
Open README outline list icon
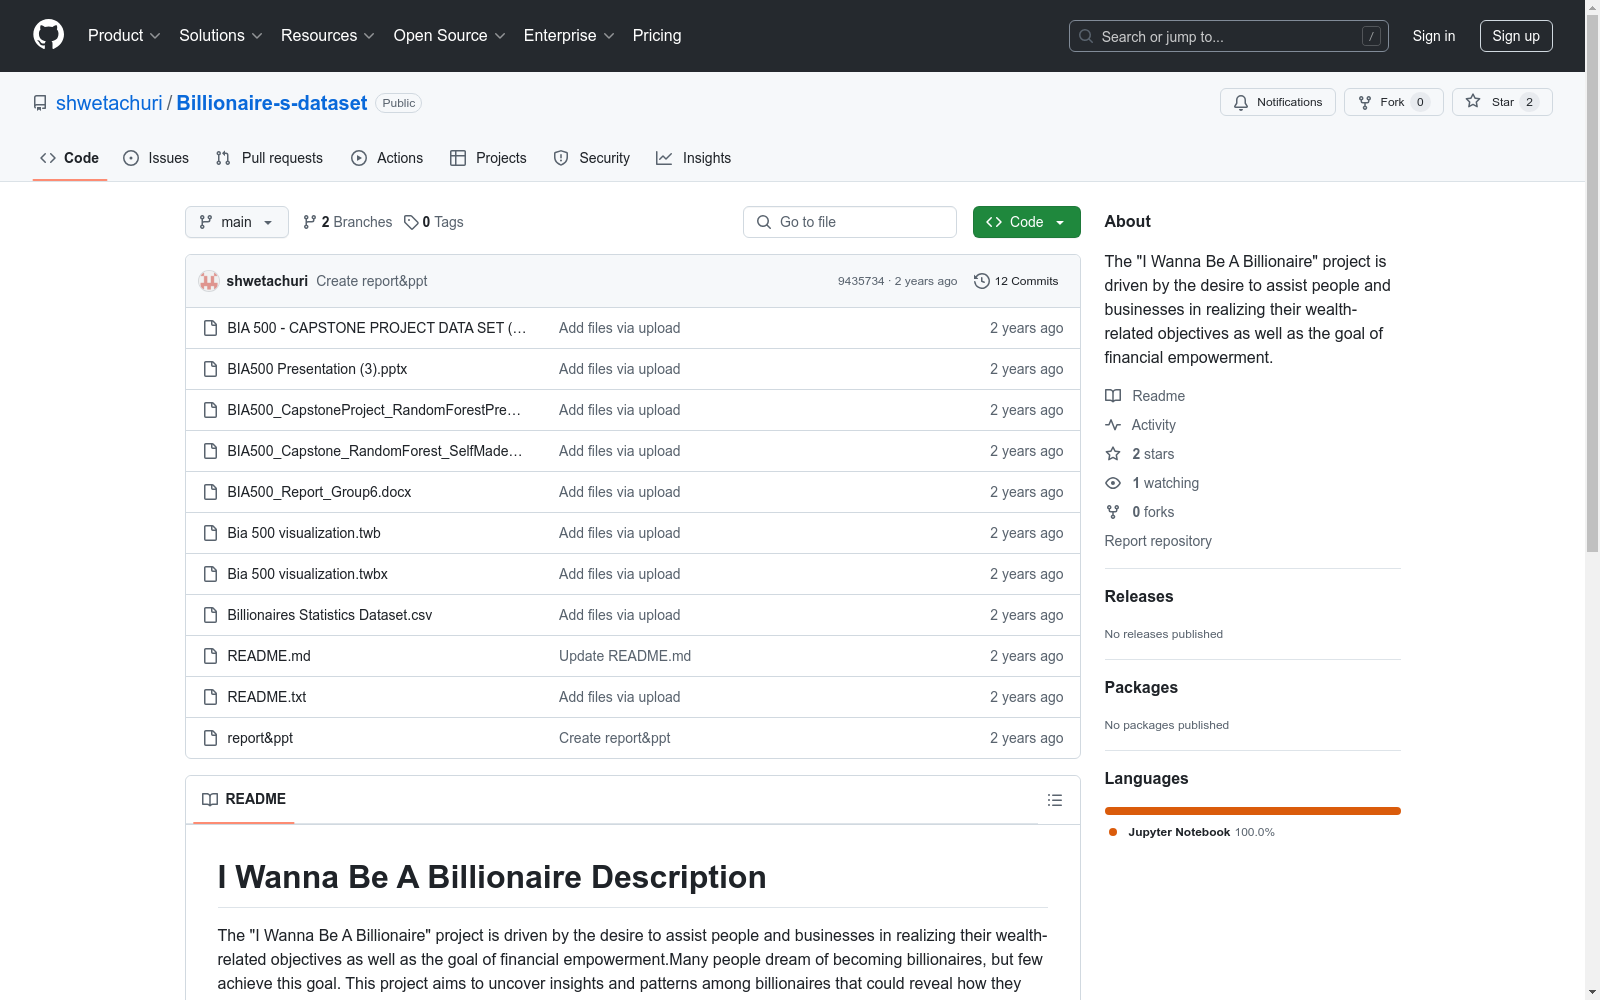[1054, 800]
